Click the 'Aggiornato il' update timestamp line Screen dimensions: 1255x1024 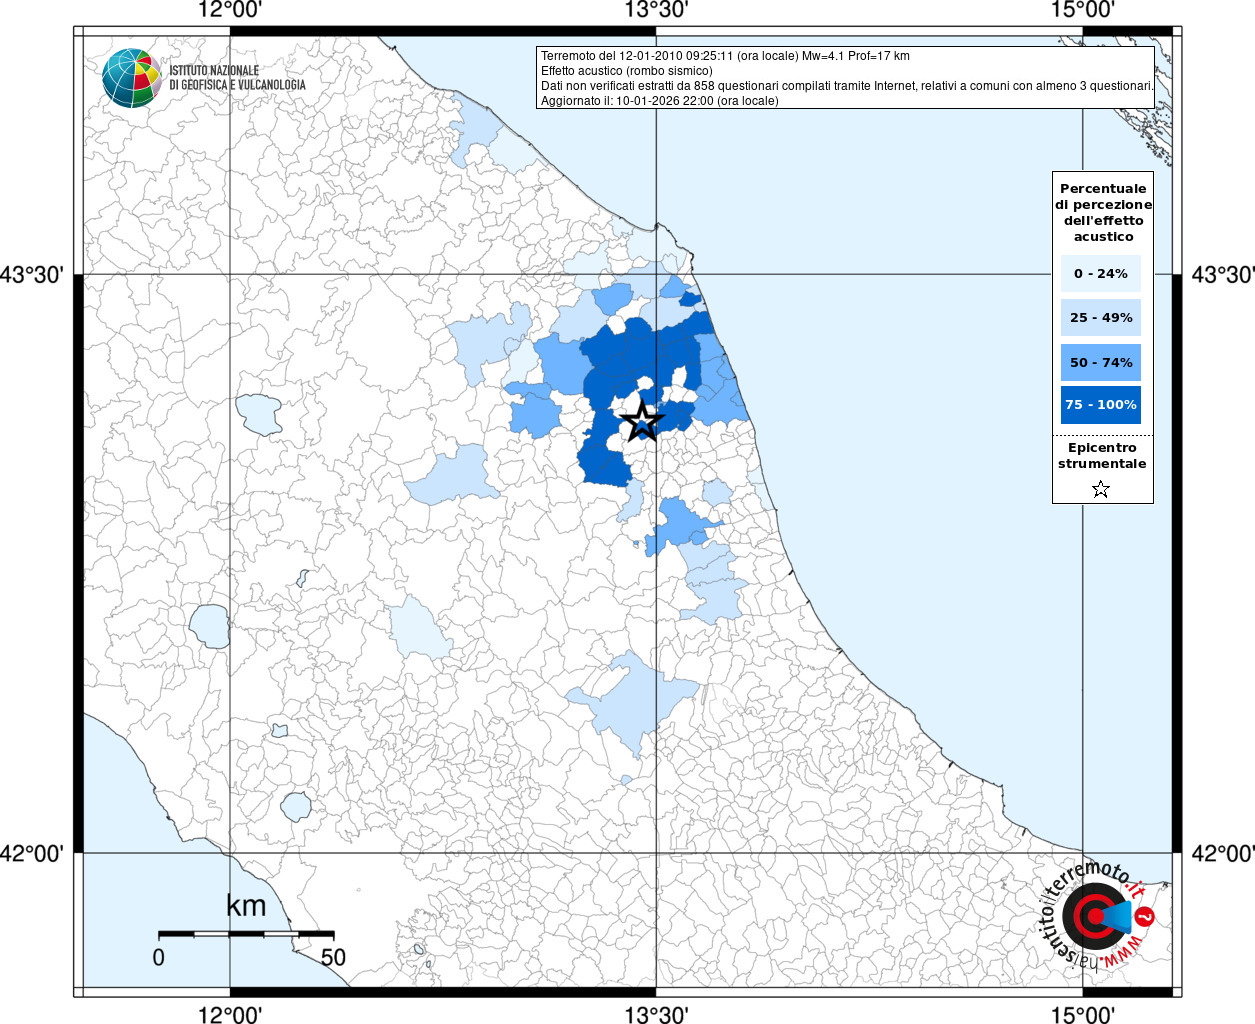[659, 101]
